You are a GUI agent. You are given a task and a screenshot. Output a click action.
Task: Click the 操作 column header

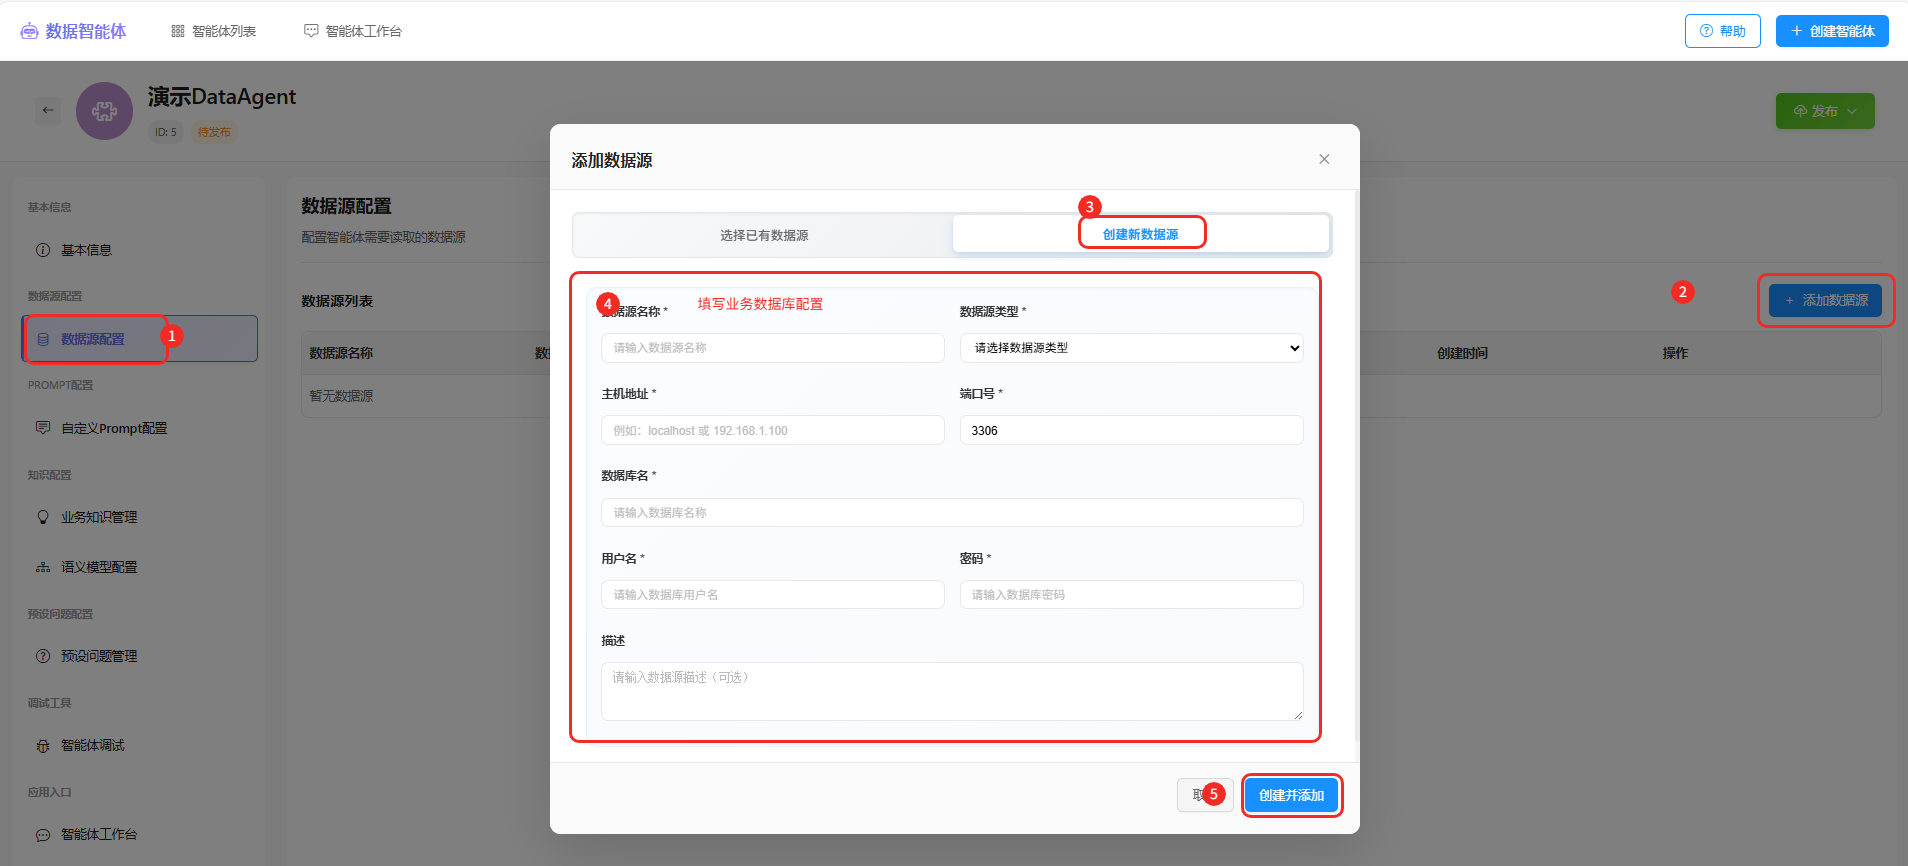tap(1675, 353)
